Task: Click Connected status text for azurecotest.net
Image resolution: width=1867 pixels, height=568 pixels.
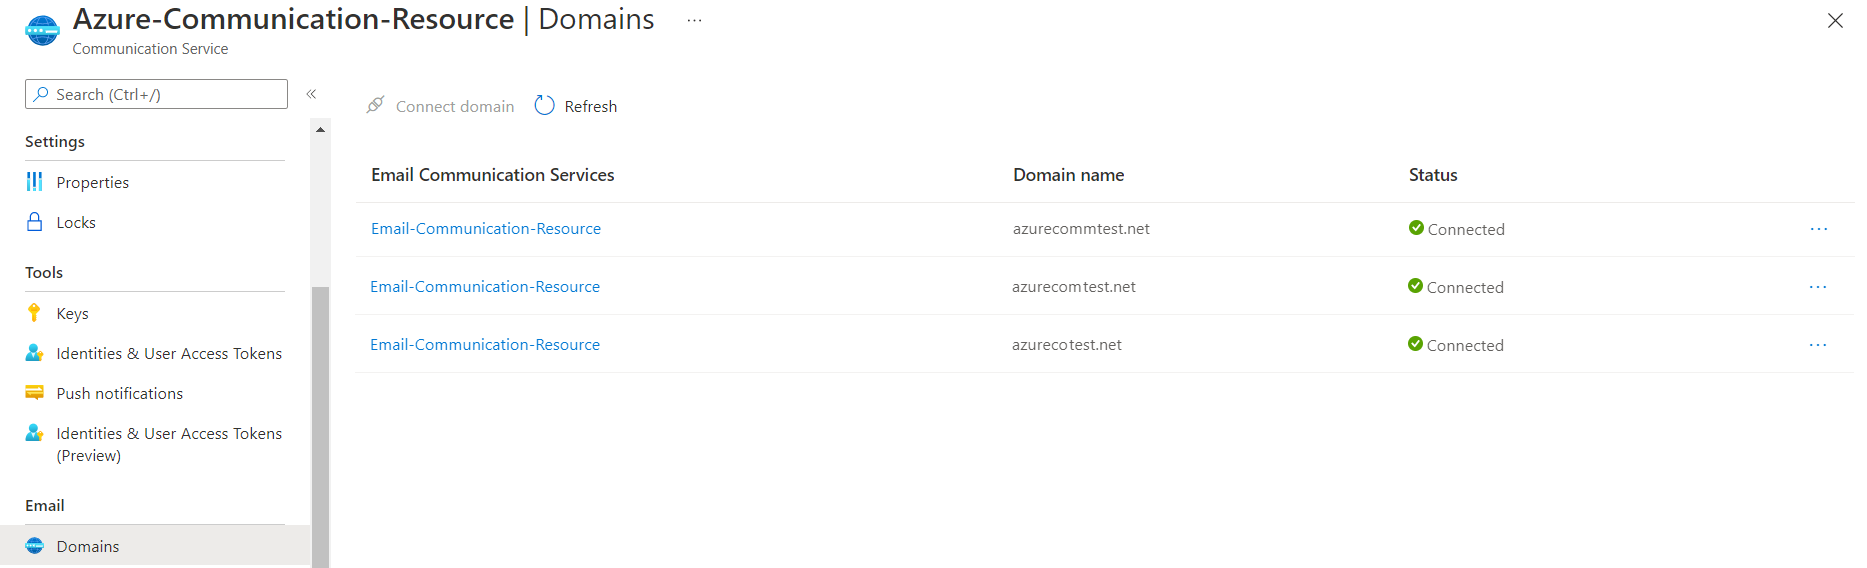Action: click(1465, 345)
